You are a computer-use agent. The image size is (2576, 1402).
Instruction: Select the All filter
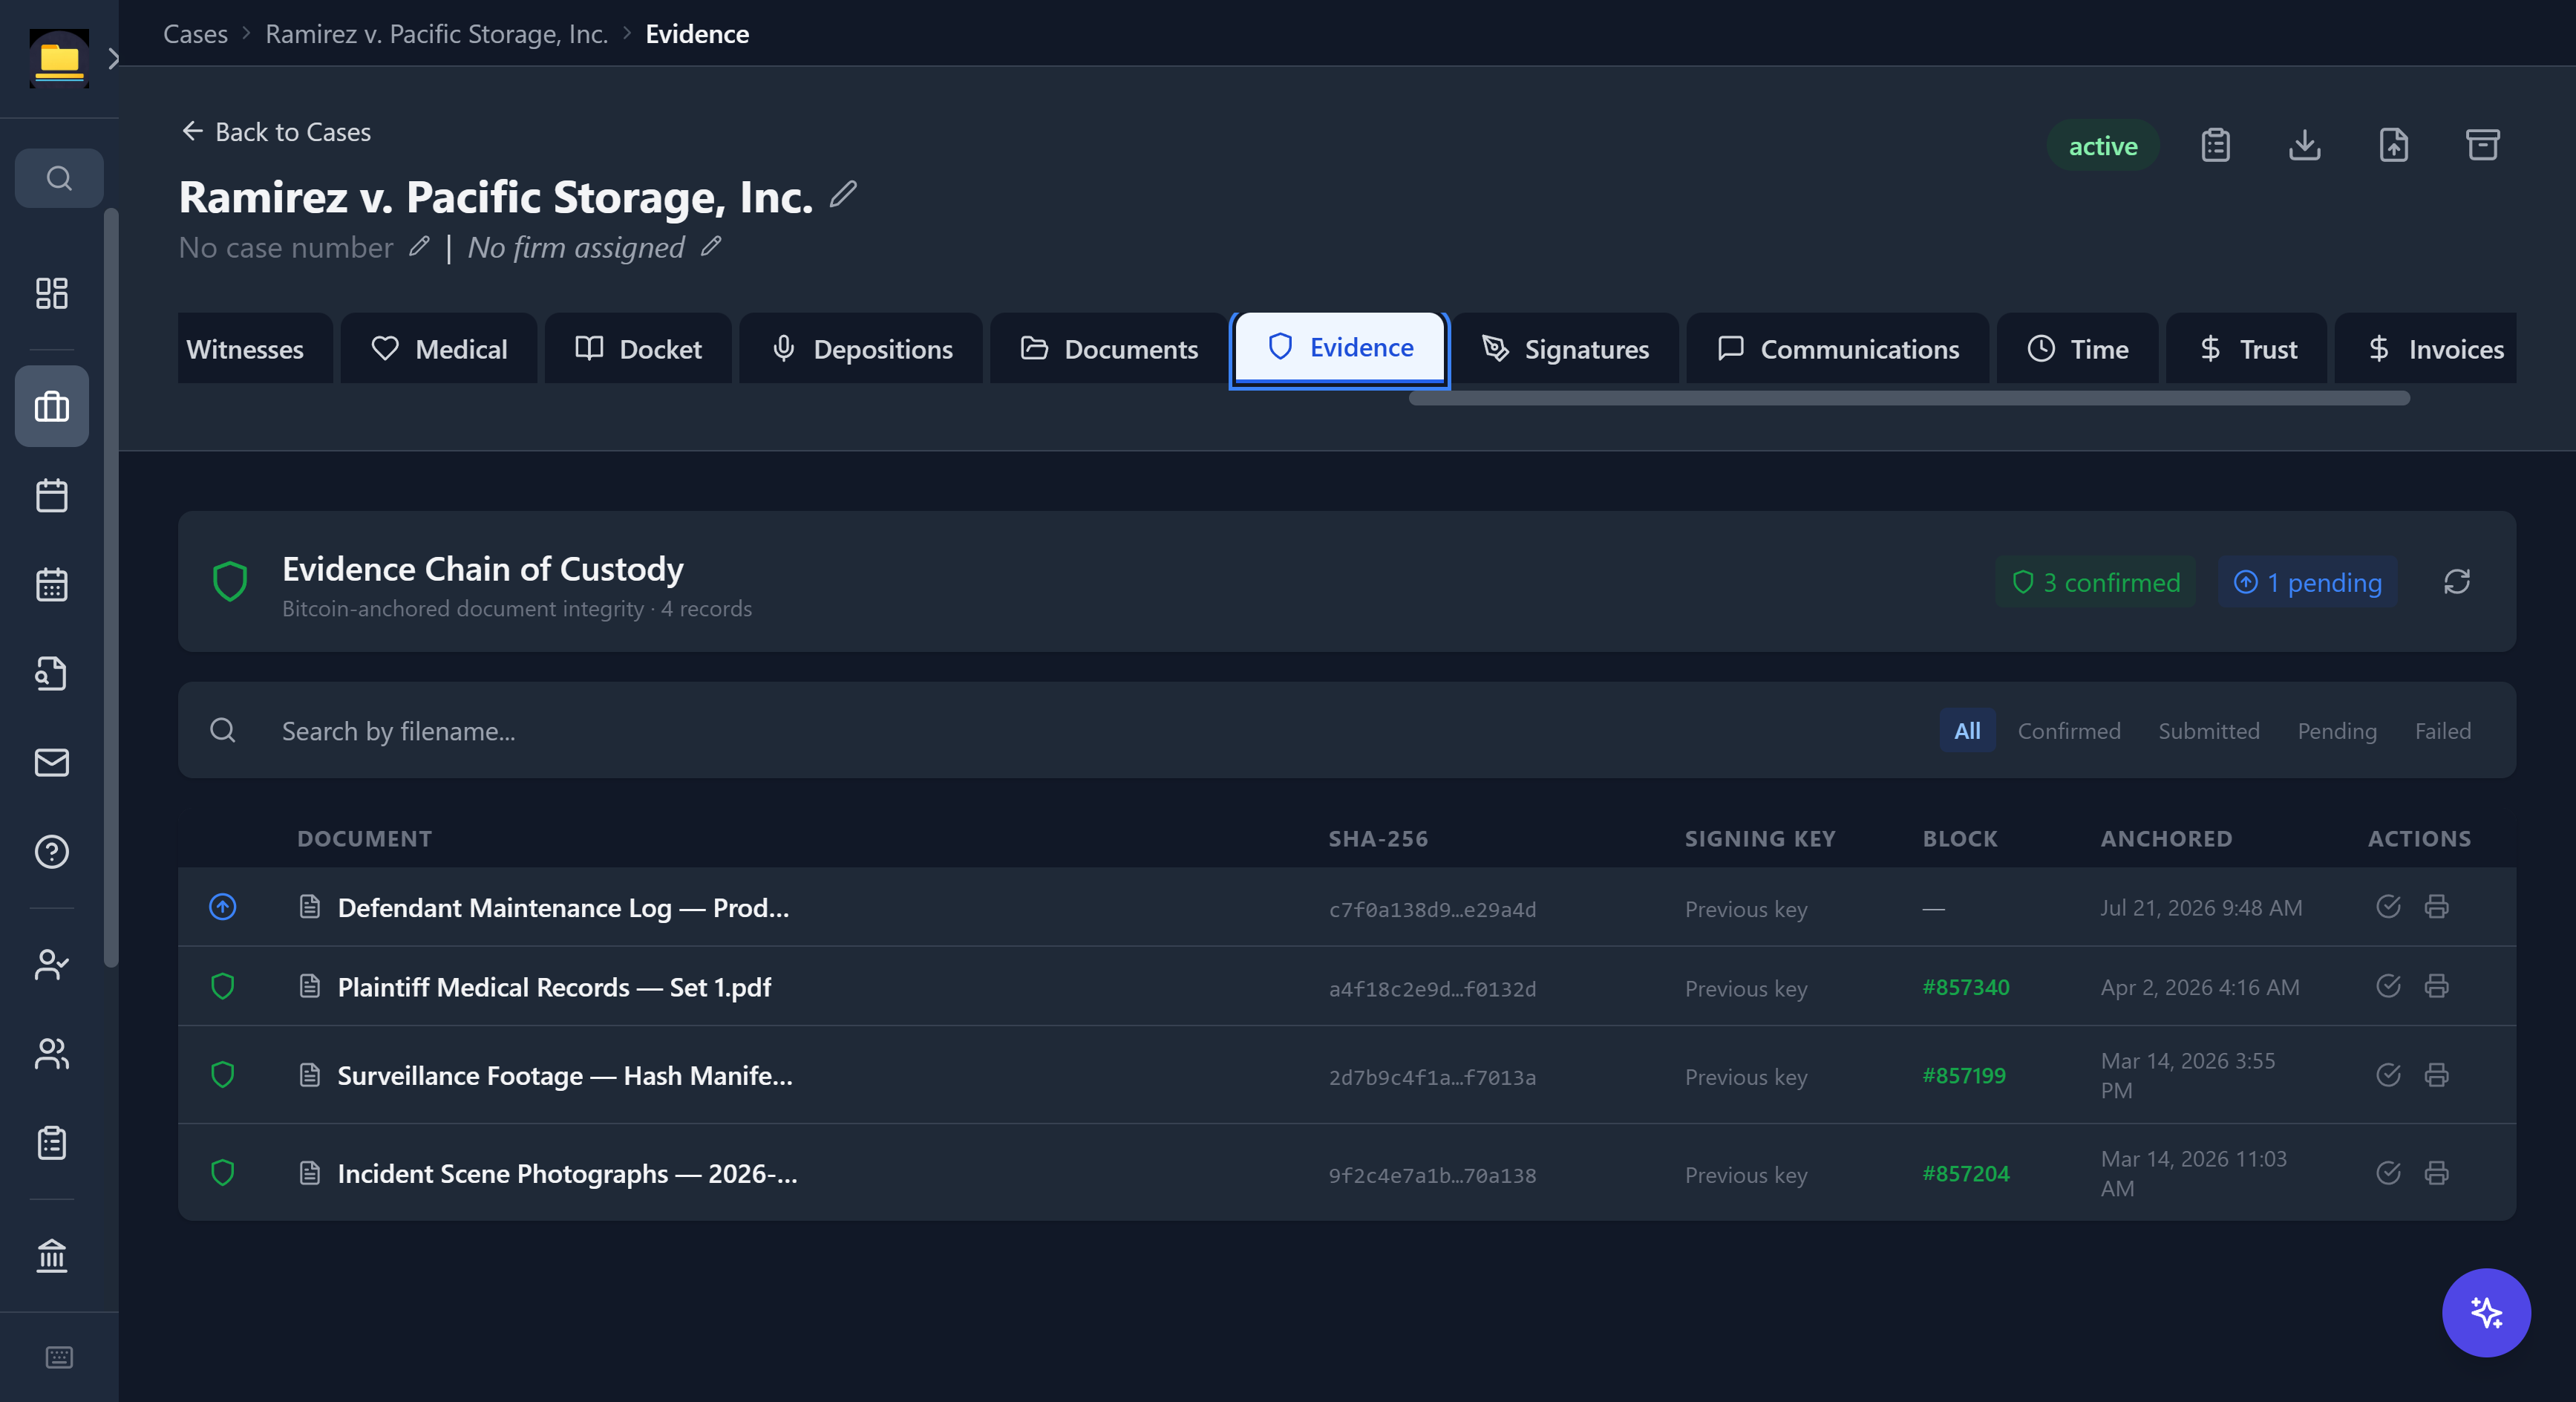1967,731
